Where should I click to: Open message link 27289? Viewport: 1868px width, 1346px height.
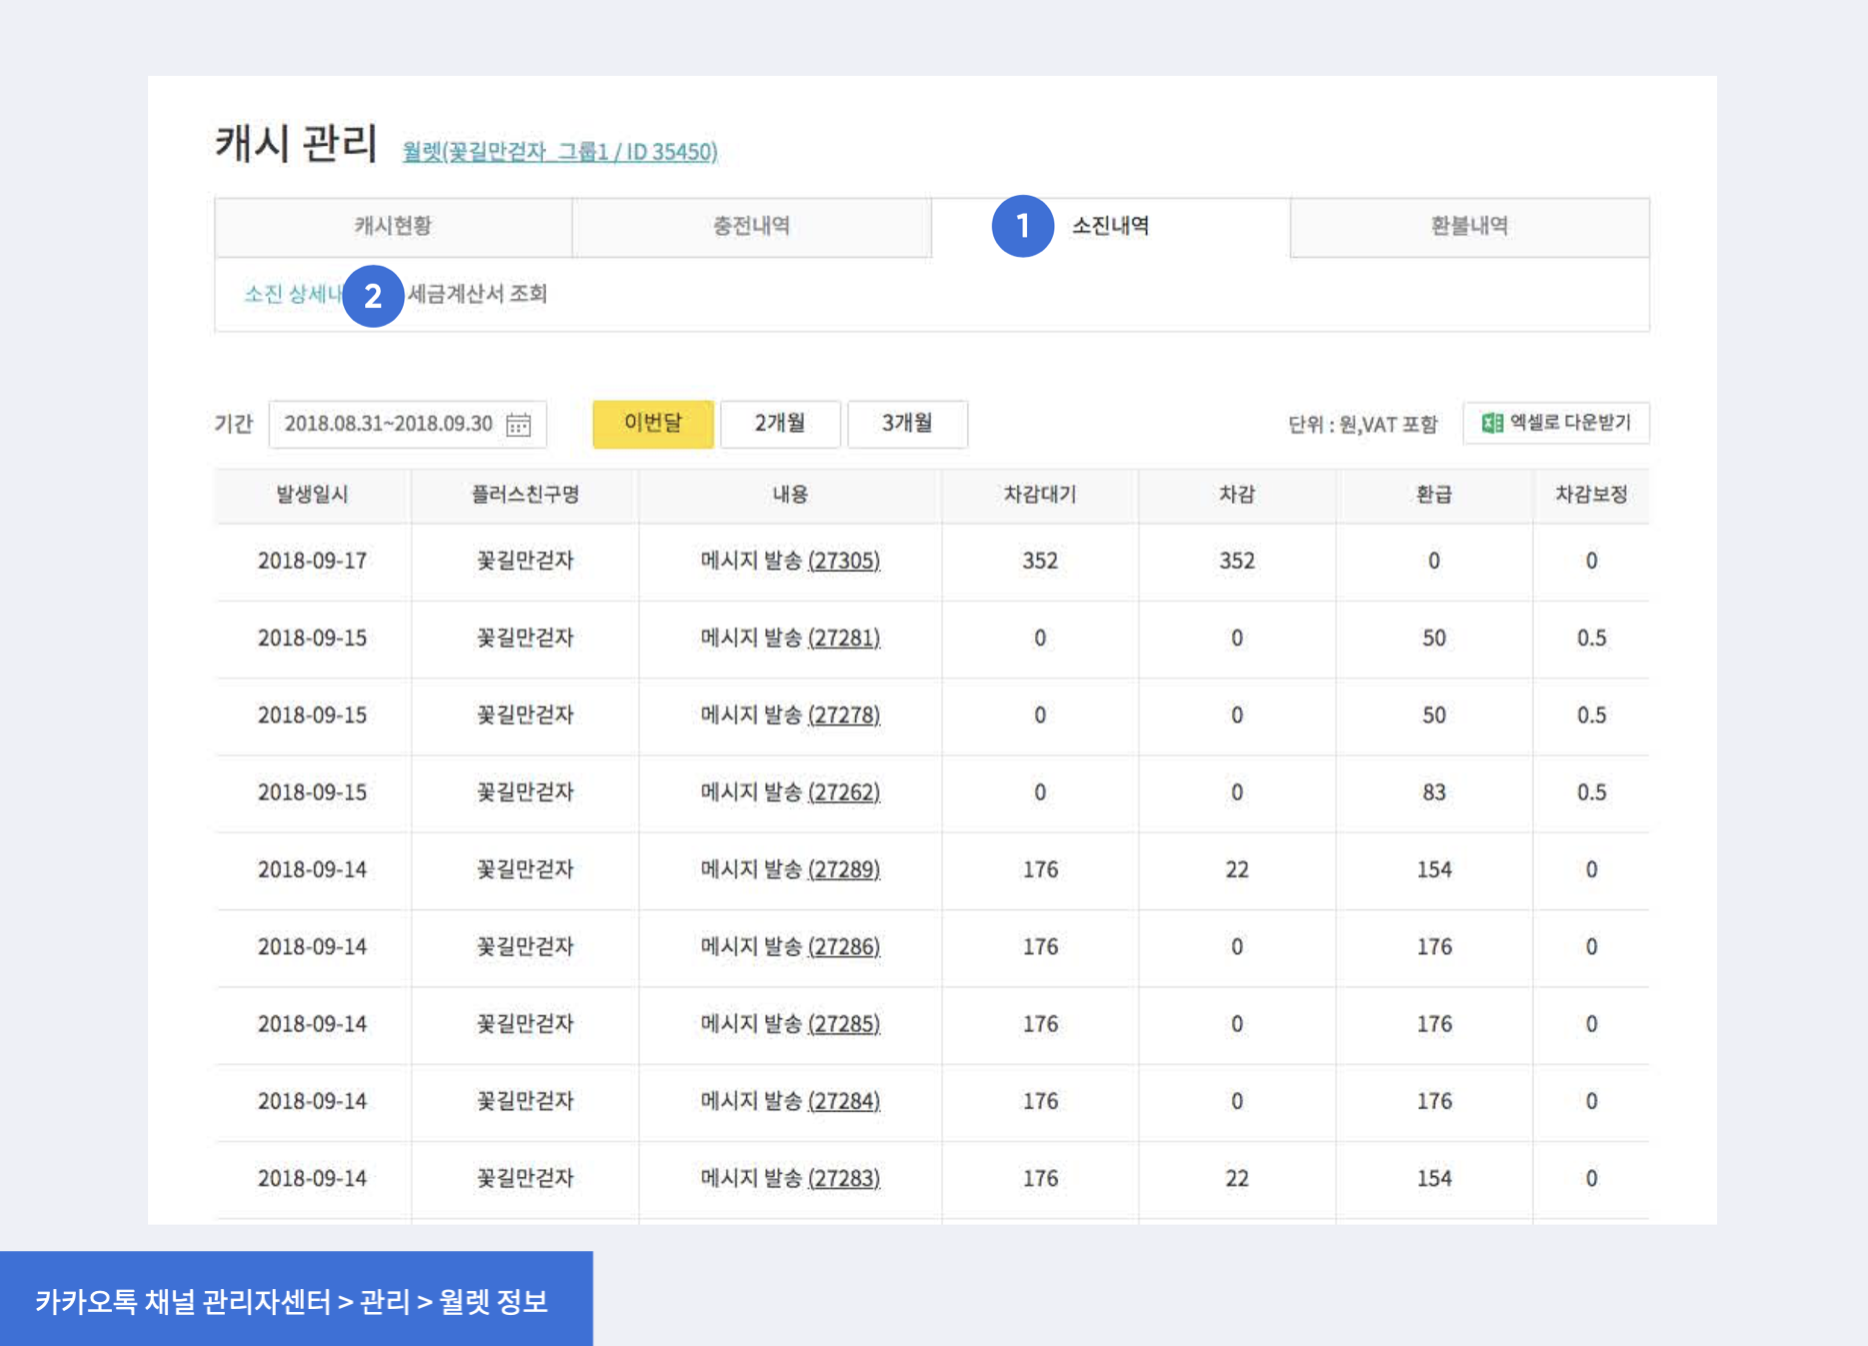tap(843, 870)
